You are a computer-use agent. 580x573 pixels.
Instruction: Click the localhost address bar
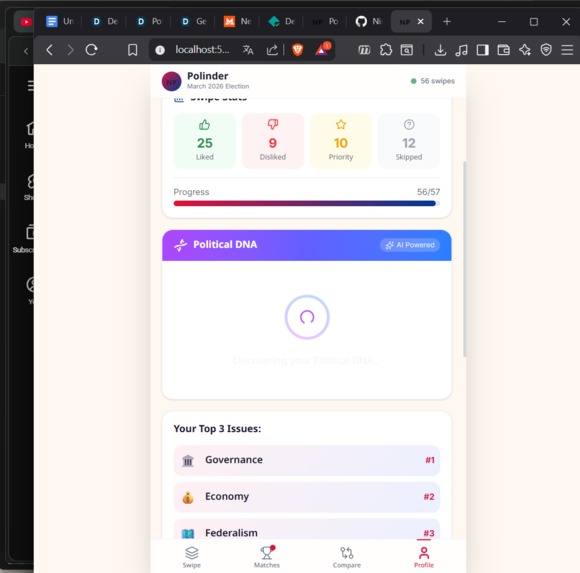pos(202,50)
